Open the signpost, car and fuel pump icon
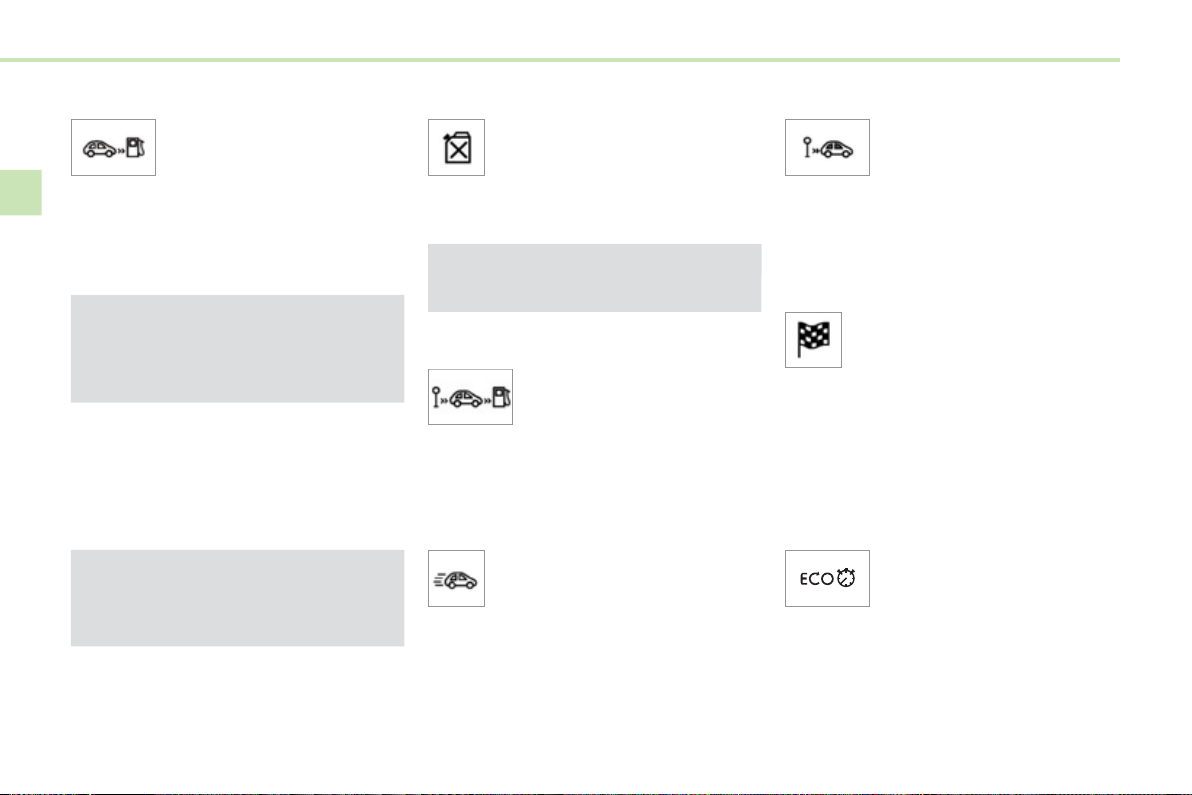Screen dimensions: 1192x795 [x=470, y=396]
